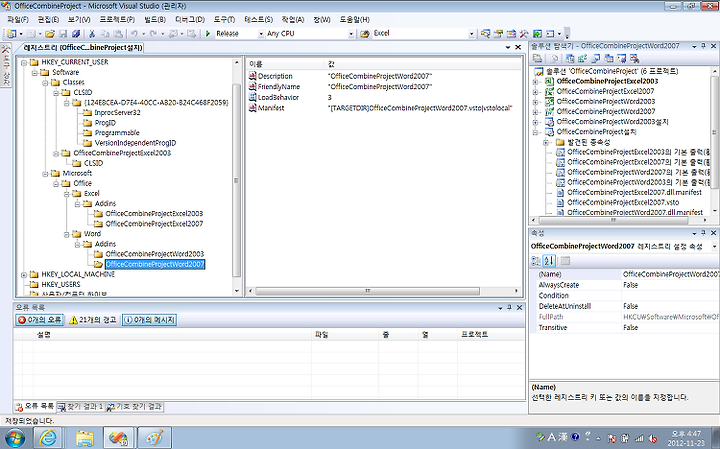This screenshot has width=720, height=449.
Task: Open the 편집(E) menu
Action: tap(48, 20)
